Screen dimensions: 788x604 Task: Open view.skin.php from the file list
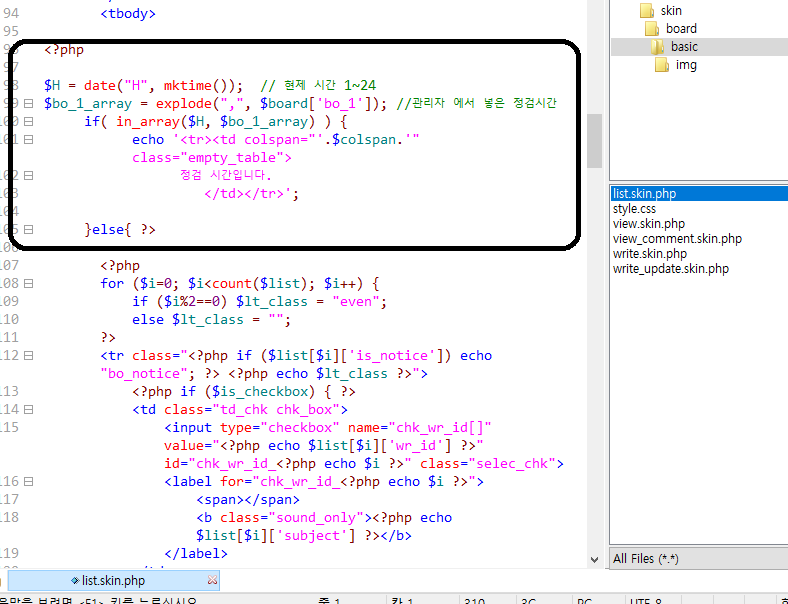[x=648, y=224]
